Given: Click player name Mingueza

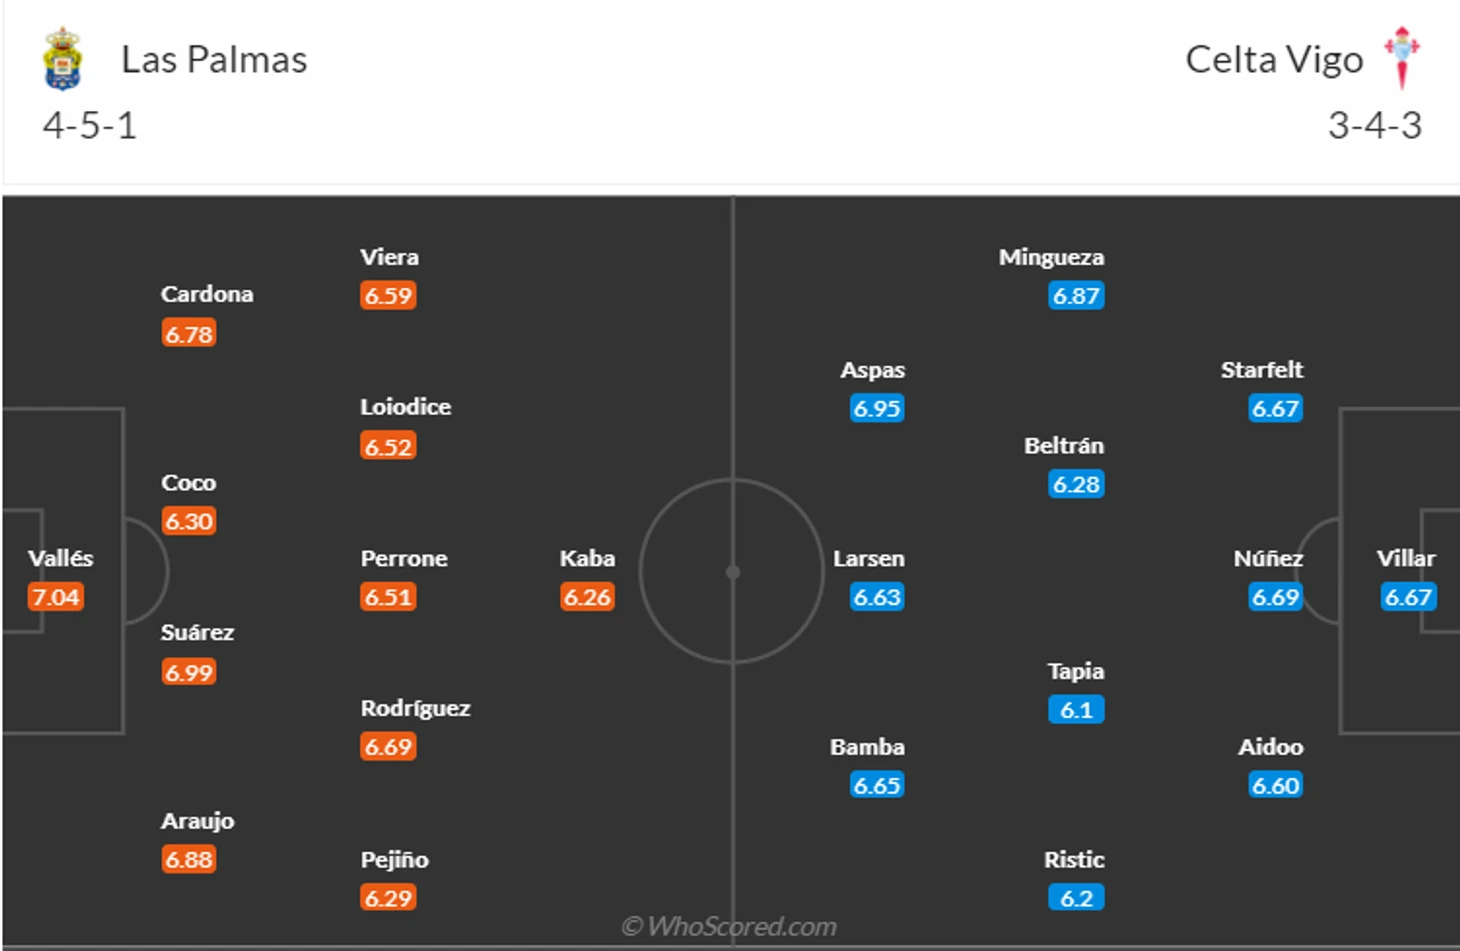Looking at the screenshot, I should pos(1051,257).
